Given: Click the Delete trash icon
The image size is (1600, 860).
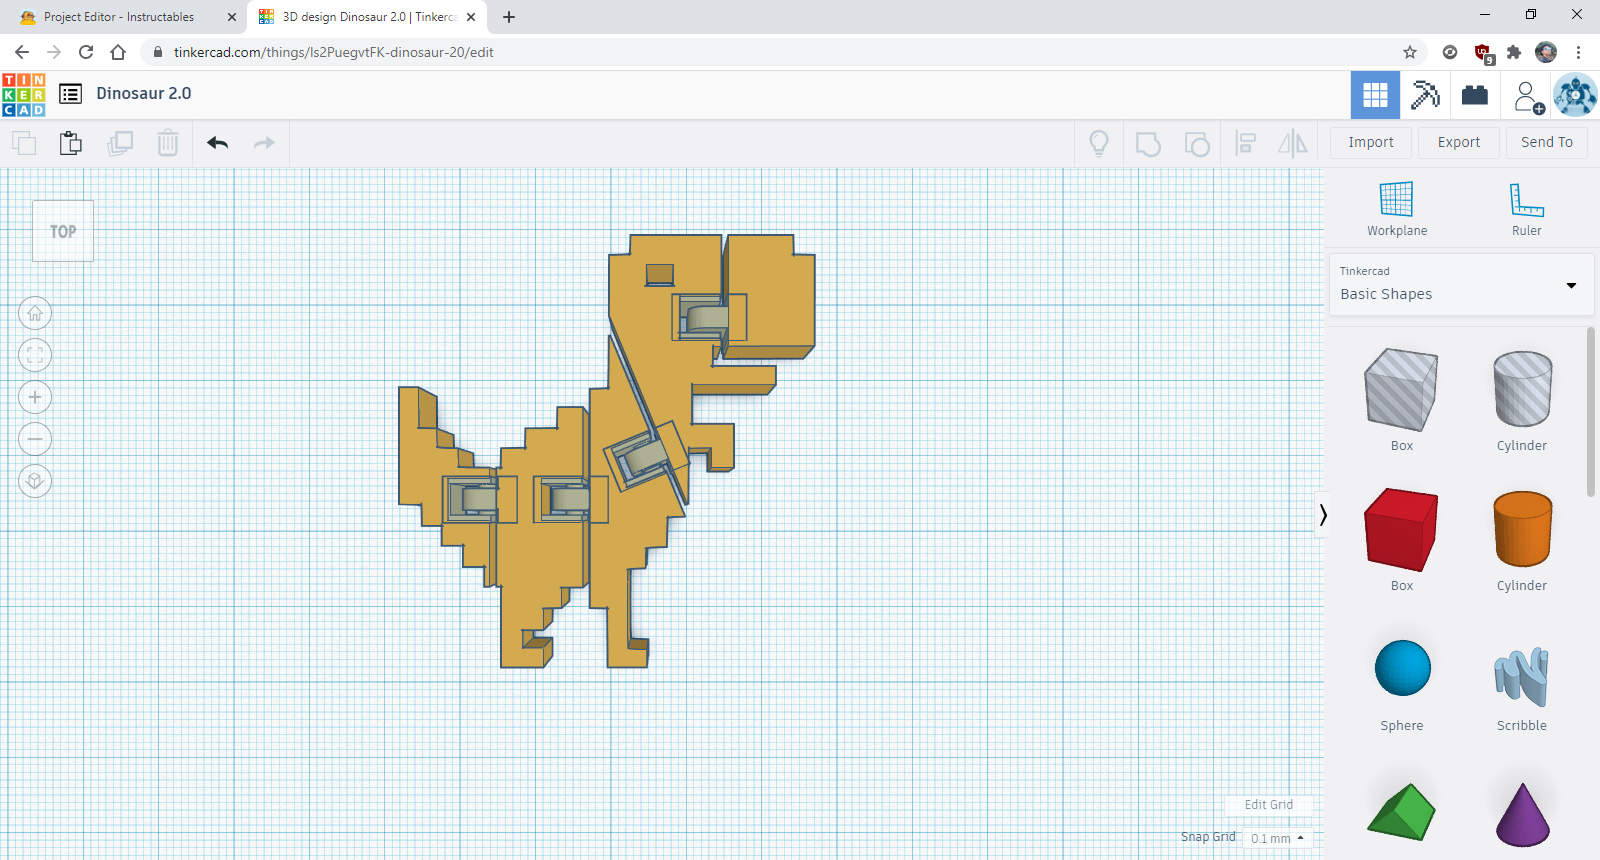Looking at the screenshot, I should pos(168,143).
